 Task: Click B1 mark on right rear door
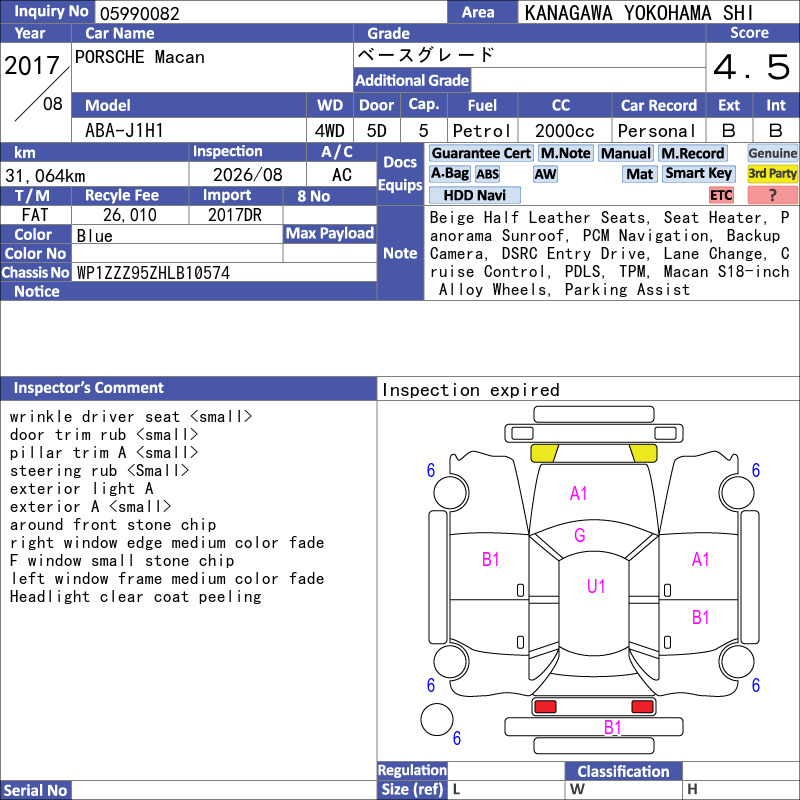click(701, 617)
